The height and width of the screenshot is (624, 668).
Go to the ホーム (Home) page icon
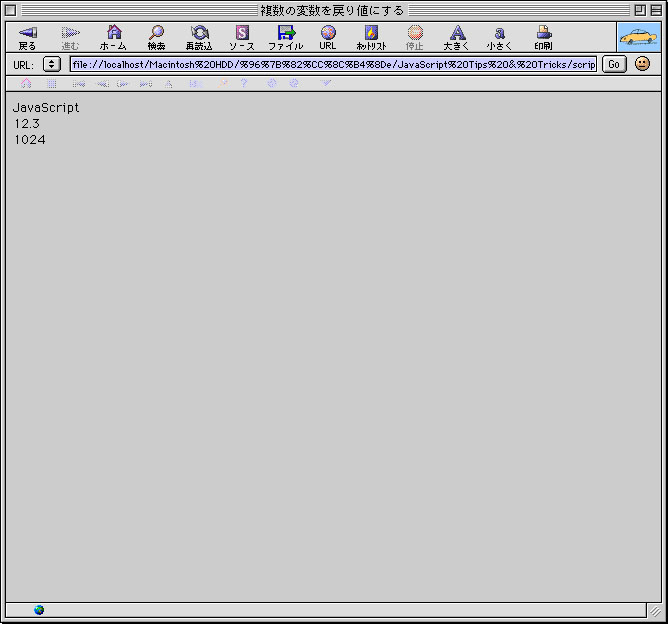click(x=114, y=32)
